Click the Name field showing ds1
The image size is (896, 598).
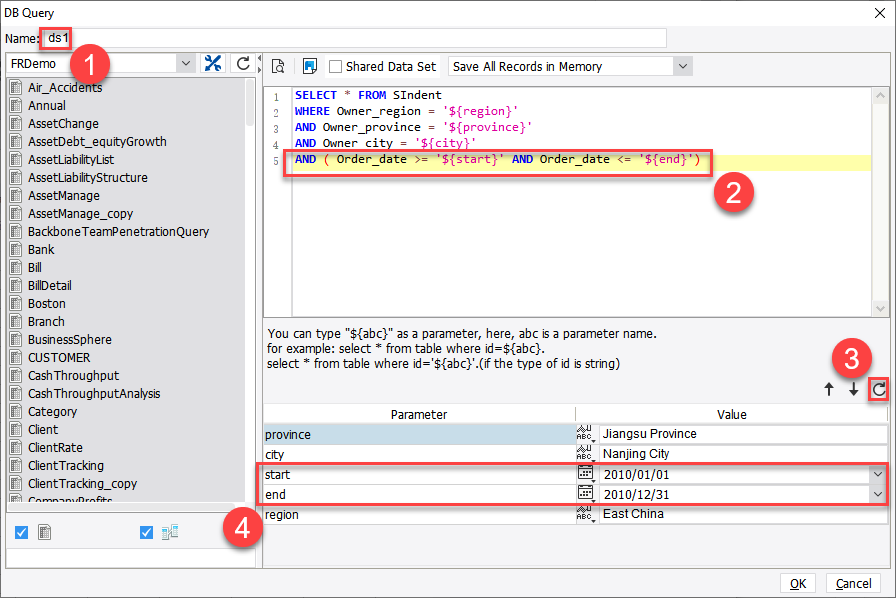tap(57, 38)
